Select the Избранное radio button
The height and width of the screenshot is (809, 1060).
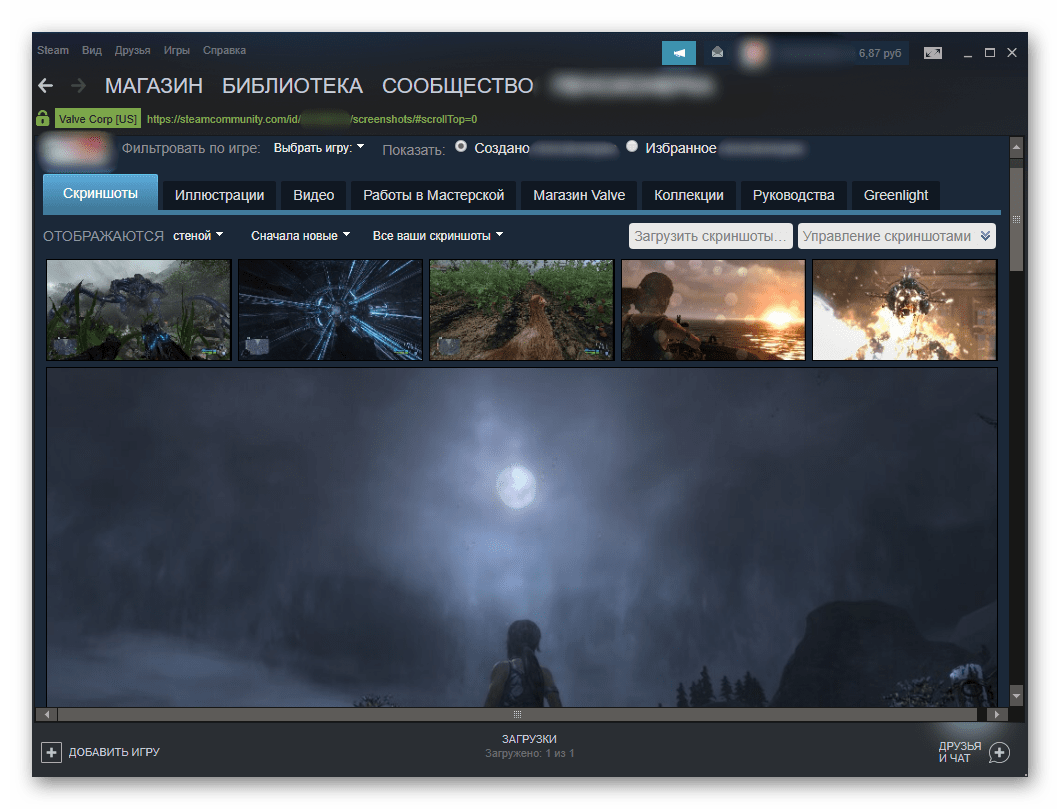(x=632, y=147)
